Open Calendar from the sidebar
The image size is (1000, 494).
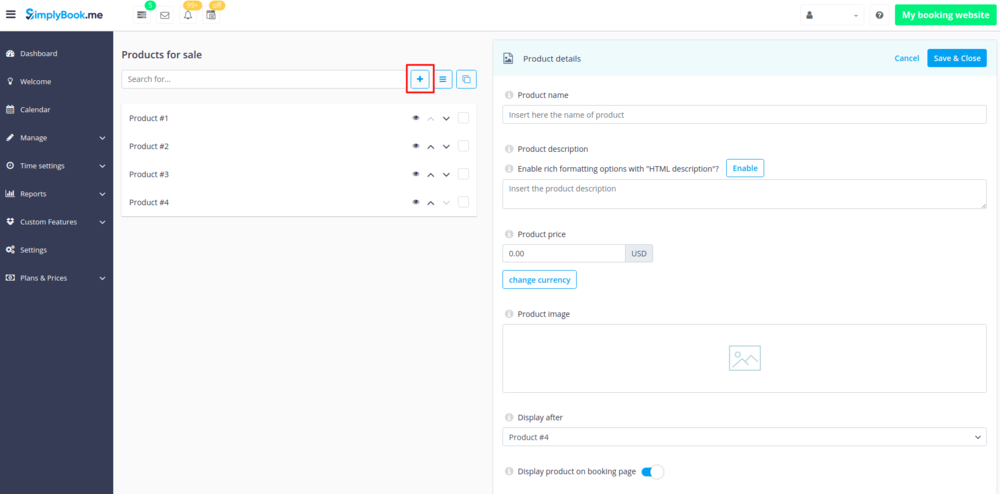coord(35,110)
